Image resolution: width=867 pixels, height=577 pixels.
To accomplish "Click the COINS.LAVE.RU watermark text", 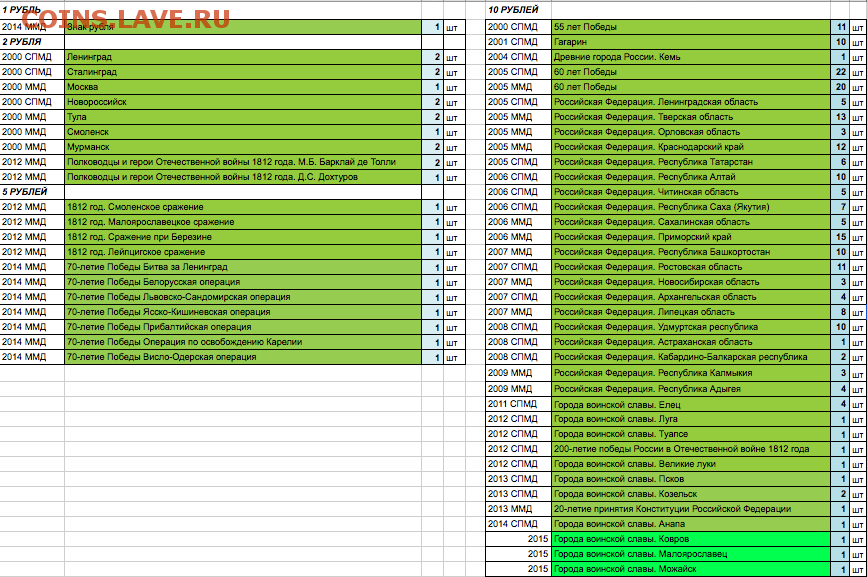I will (126, 19).
